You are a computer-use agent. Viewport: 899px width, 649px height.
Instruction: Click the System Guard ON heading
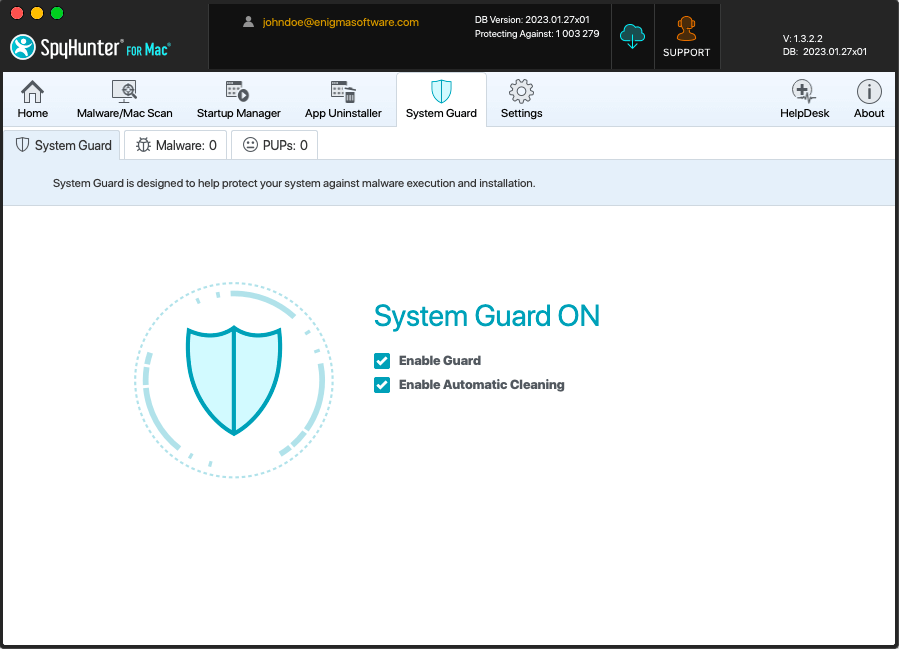click(x=486, y=317)
